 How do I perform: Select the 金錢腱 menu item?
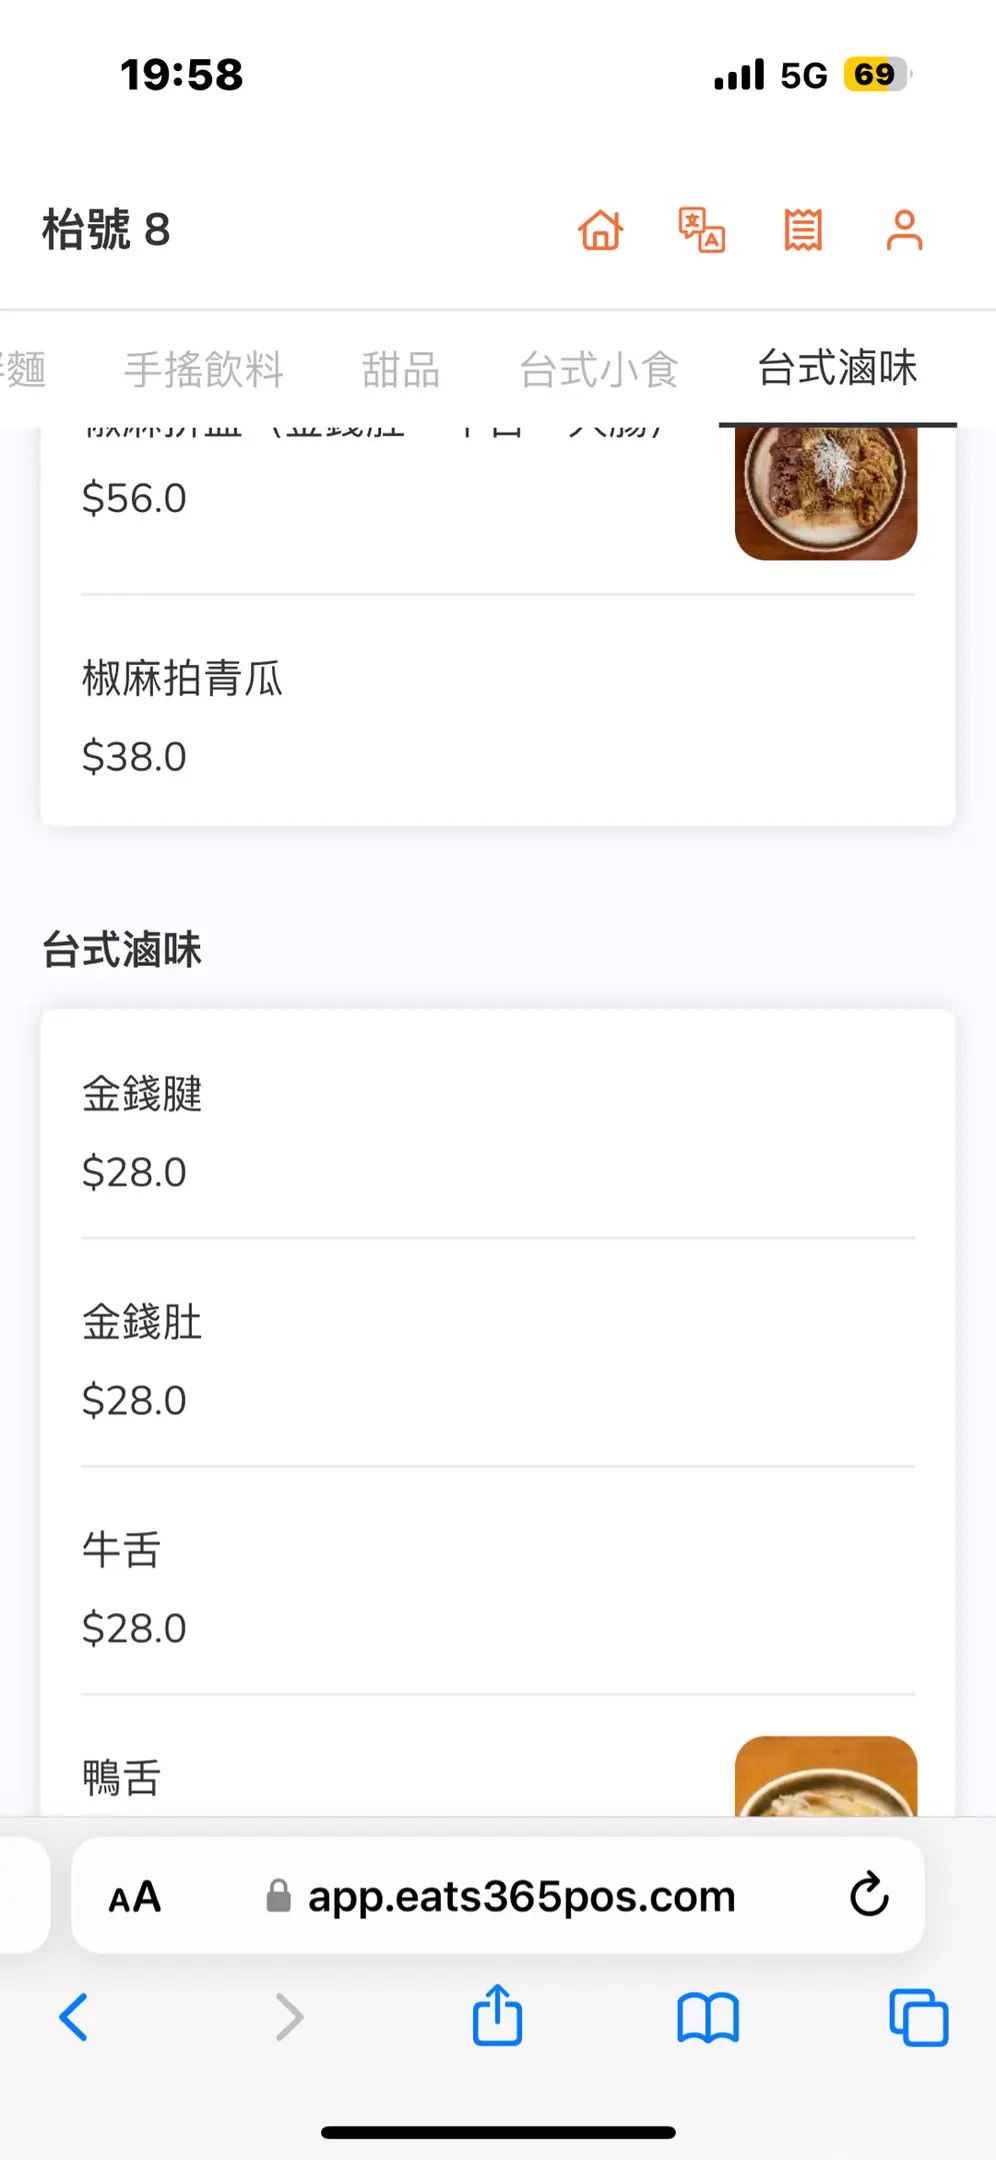[142, 1094]
